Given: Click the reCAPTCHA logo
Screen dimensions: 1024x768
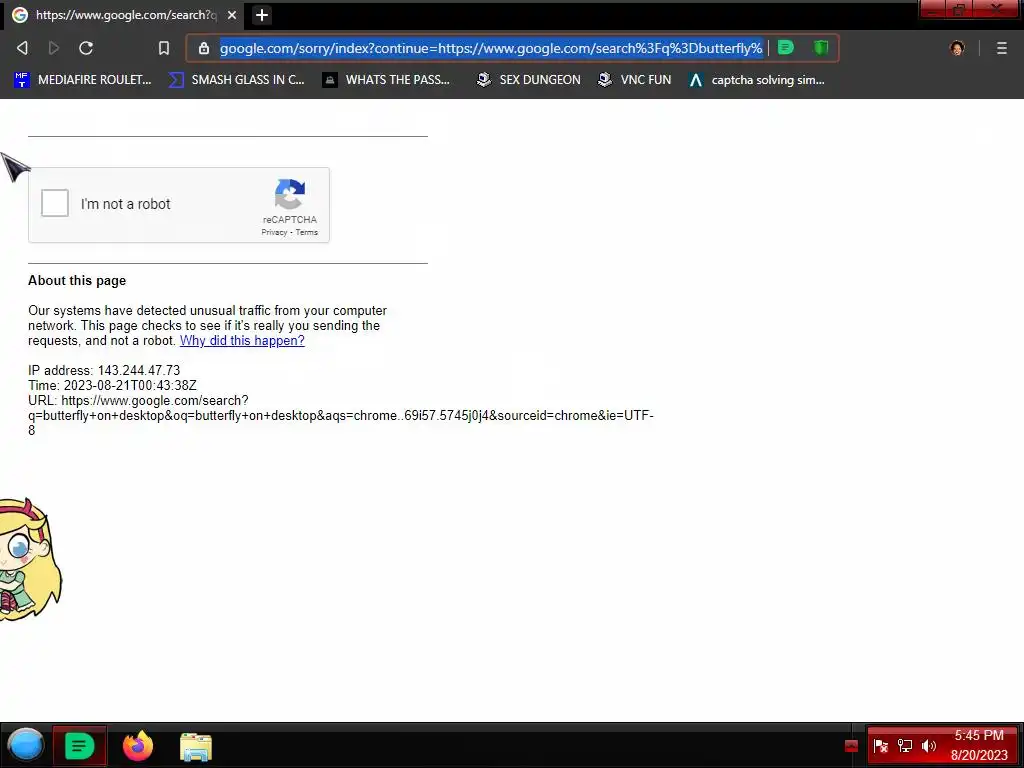Looking at the screenshot, I should tap(290, 194).
